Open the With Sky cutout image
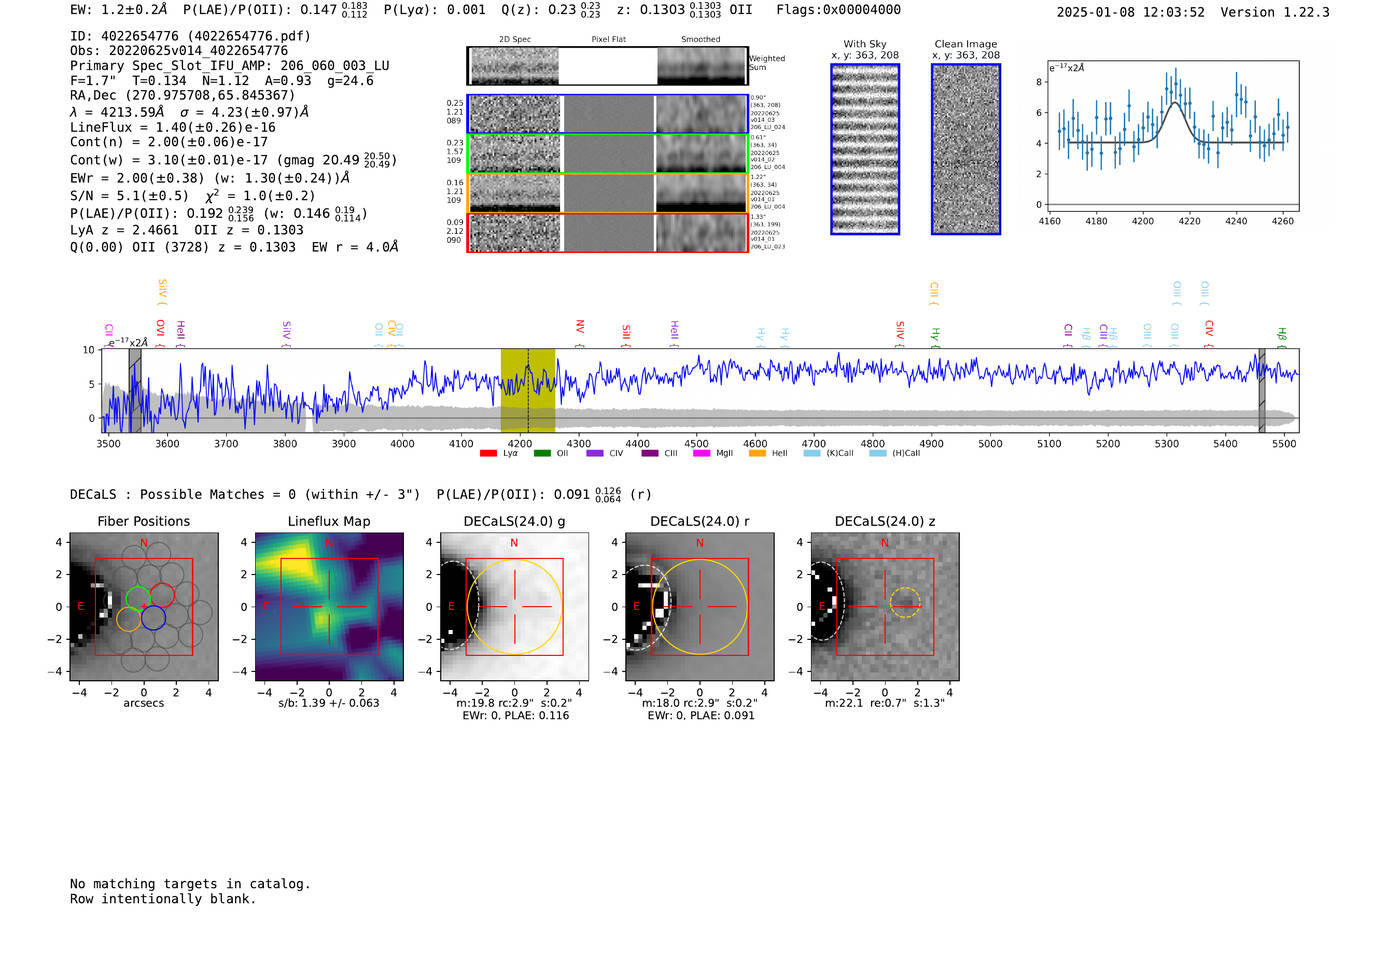The width and height of the screenshot is (1400, 953). [865, 149]
